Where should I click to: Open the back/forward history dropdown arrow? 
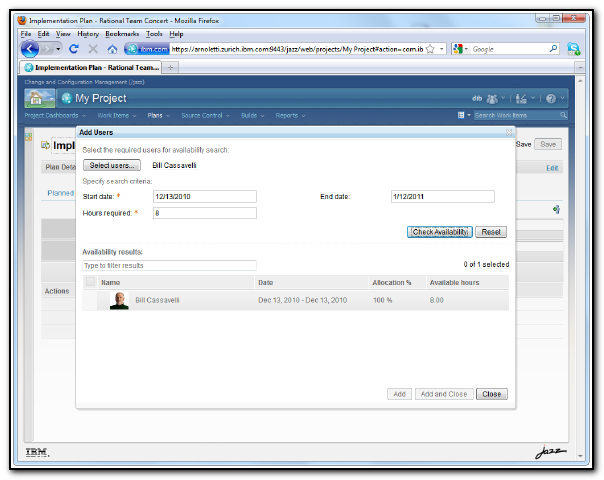[x=58, y=49]
